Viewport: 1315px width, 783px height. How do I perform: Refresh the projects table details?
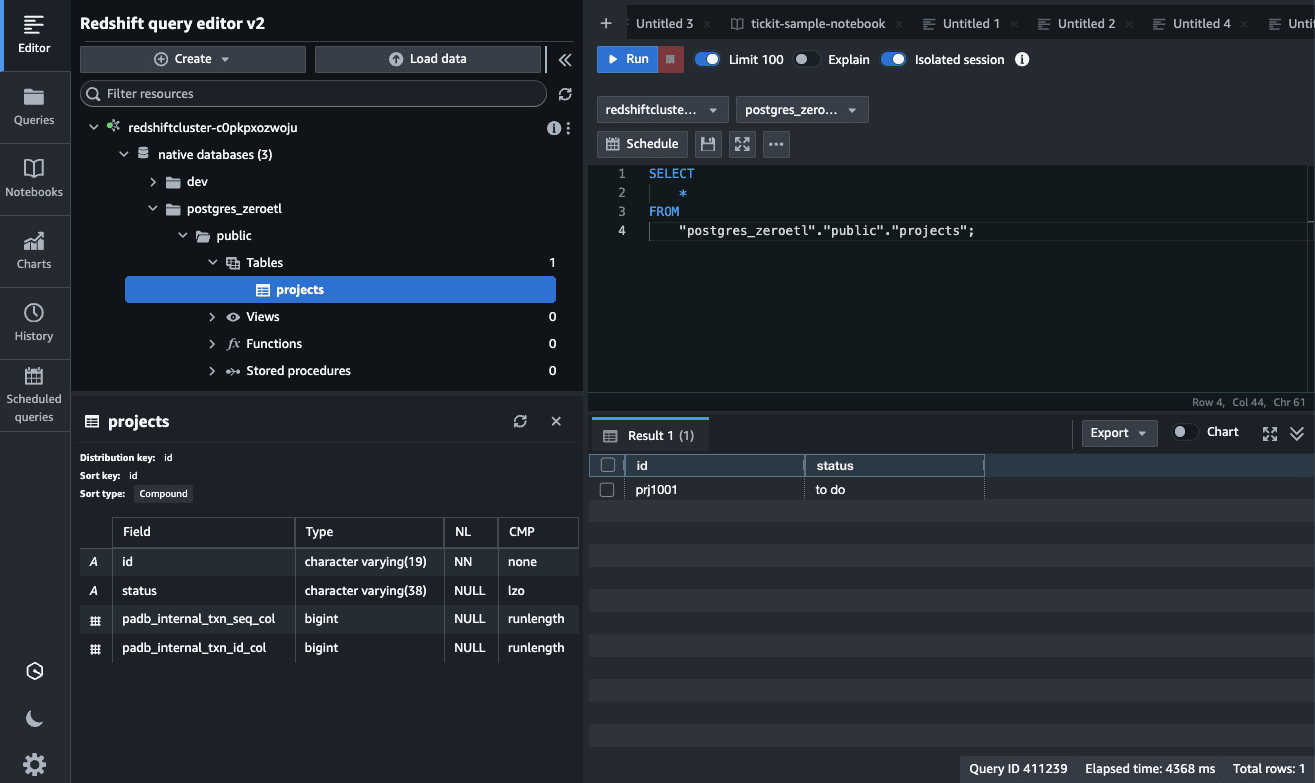click(520, 422)
